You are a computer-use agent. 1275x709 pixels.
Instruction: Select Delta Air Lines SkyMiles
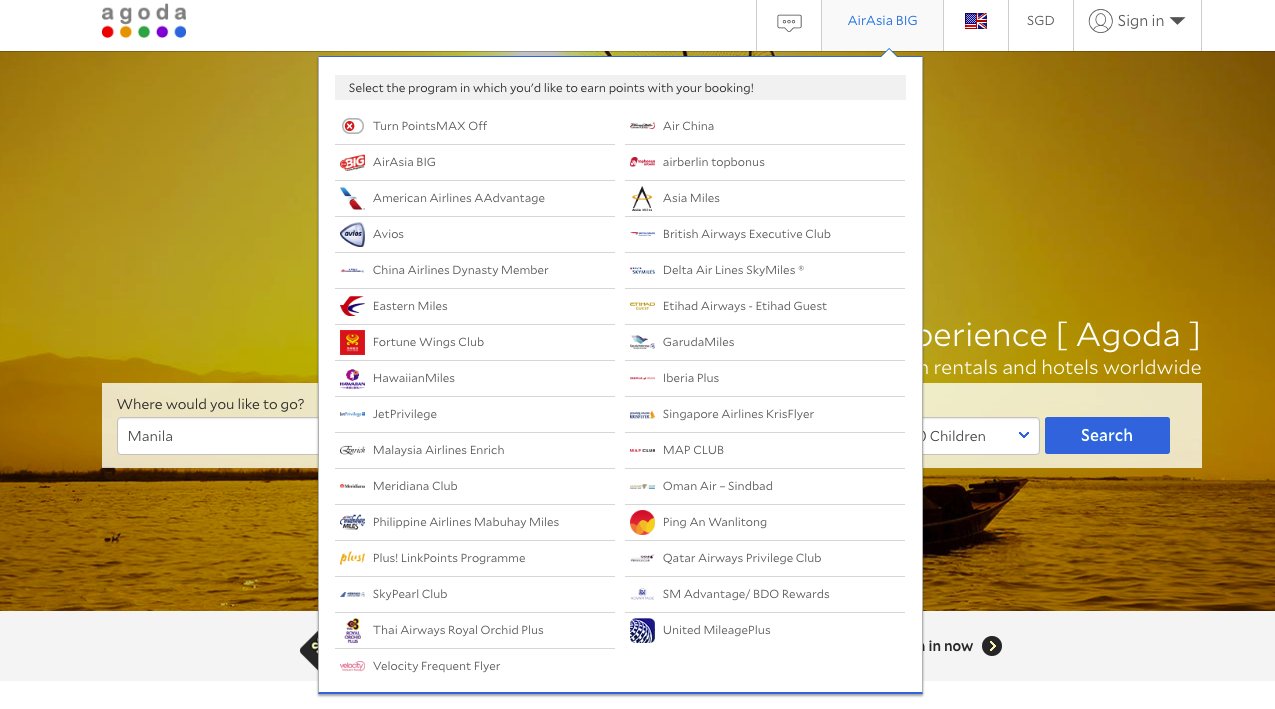click(765, 270)
